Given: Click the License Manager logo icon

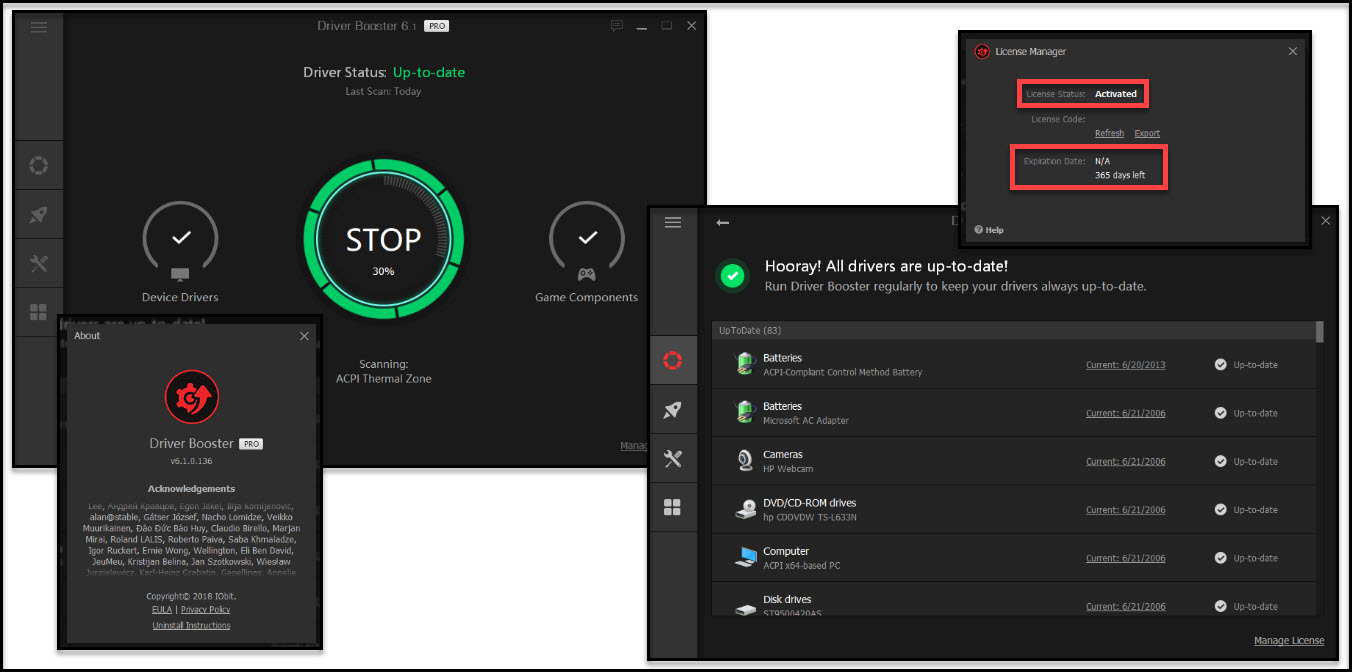Looking at the screenshot, I should click(x=982, y=51).
